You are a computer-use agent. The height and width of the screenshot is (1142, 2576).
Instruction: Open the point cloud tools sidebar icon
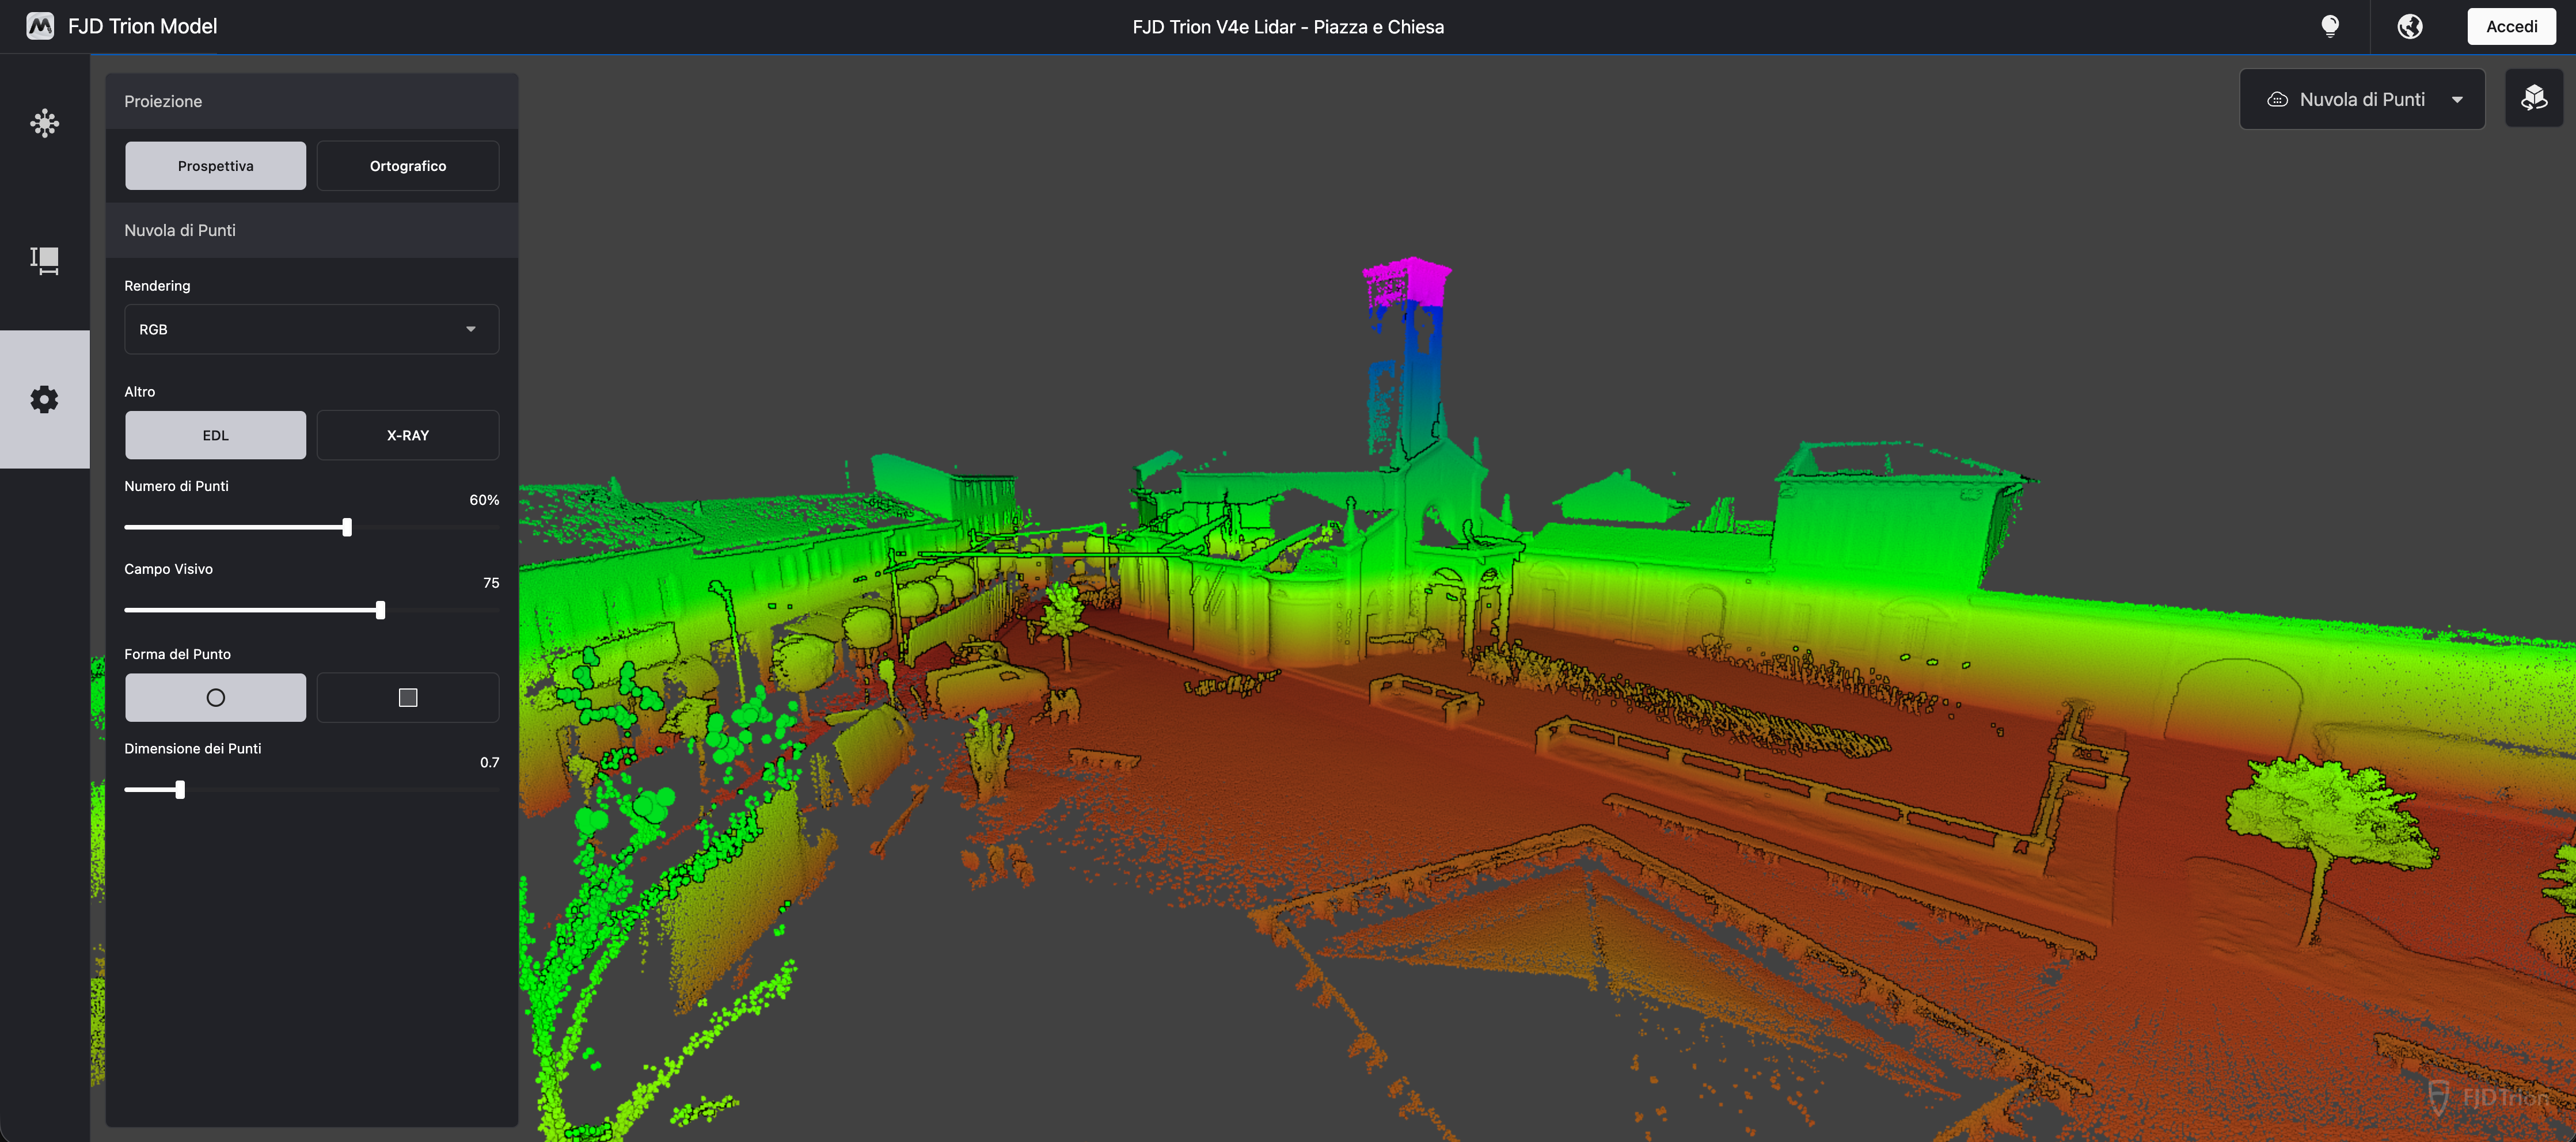pos(44,123)
